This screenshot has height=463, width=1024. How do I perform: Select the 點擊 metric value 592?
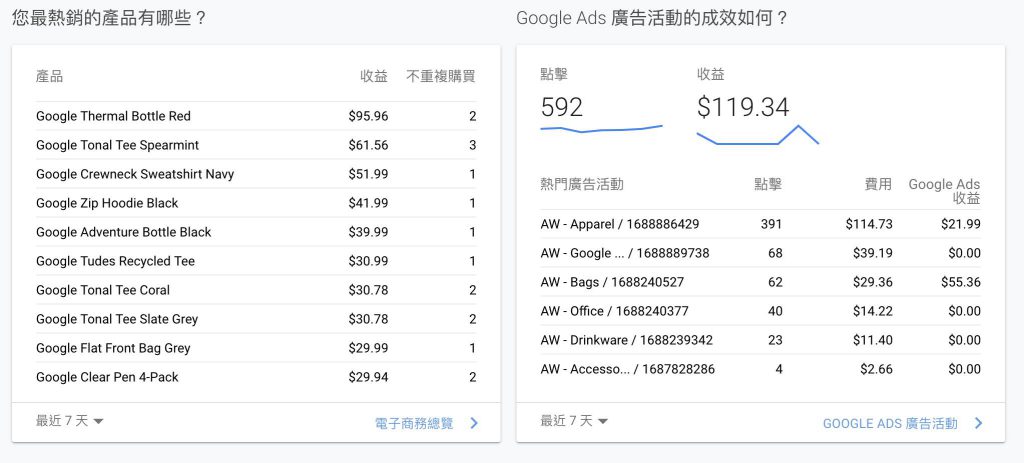pos(562,107)
